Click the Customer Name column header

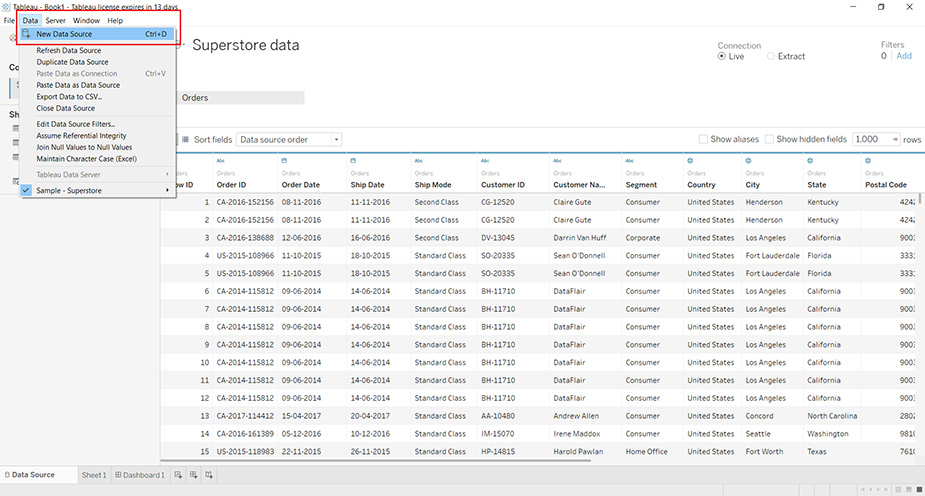tap(579, 185)
